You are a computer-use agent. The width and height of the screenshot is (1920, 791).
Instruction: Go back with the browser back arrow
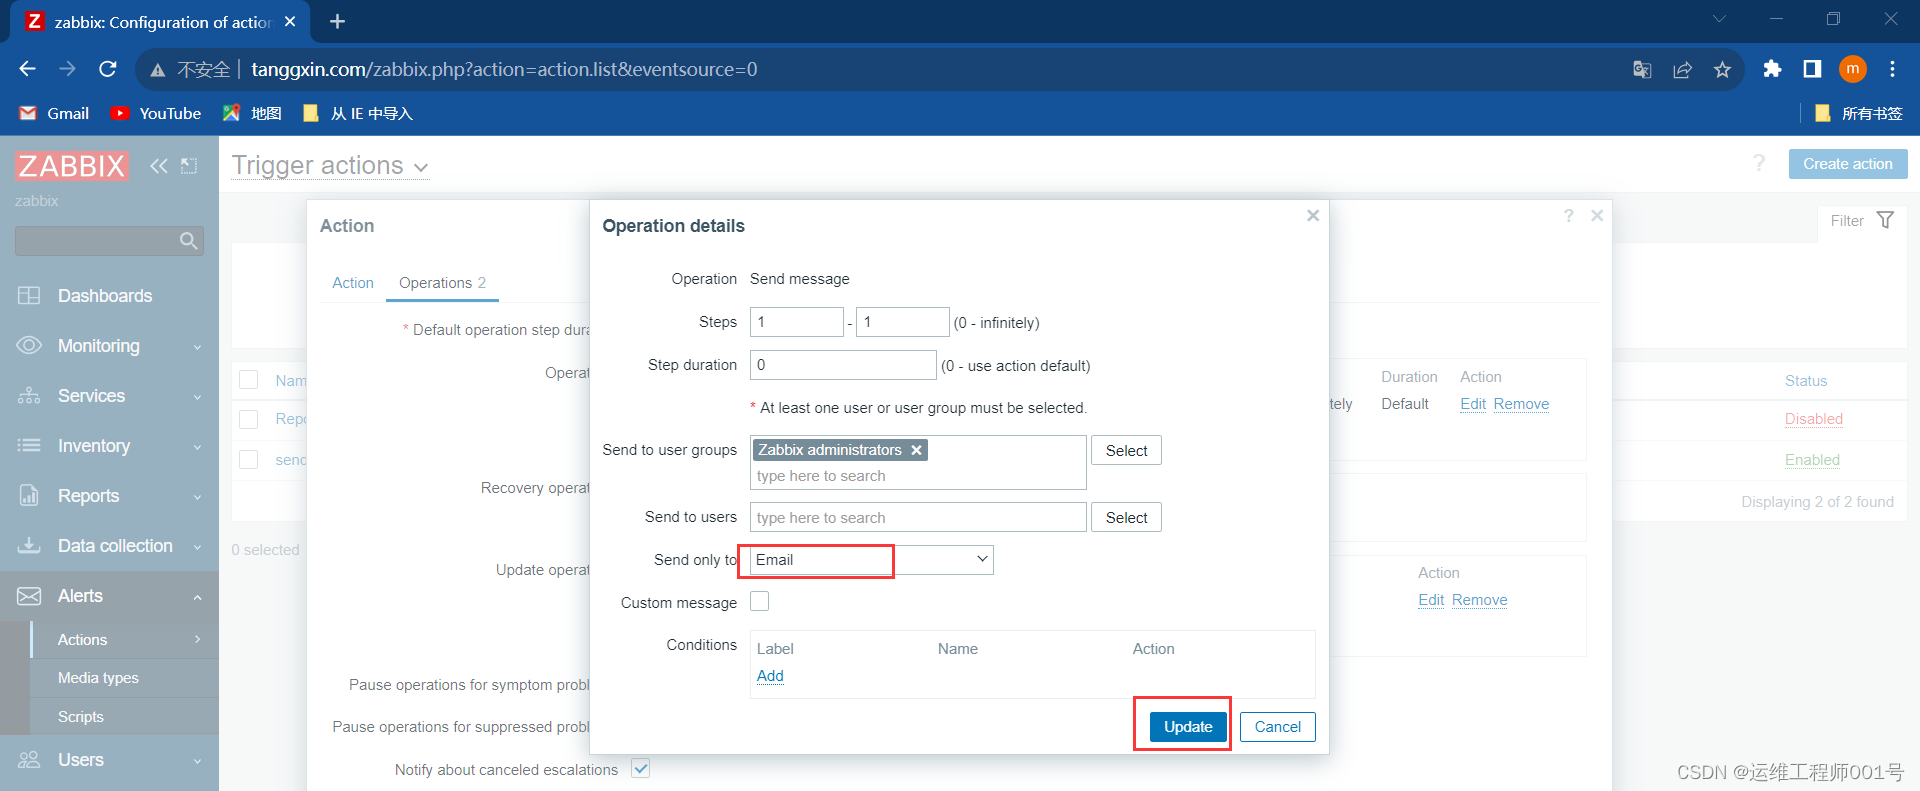(x=27, y=69)
